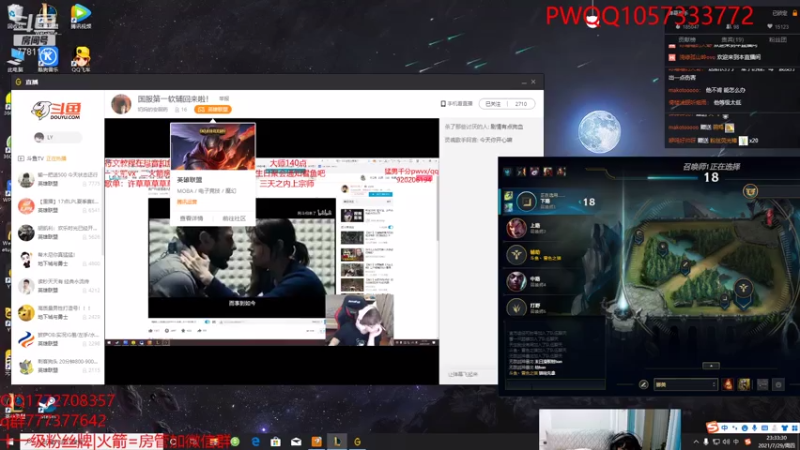The width and height of the screenshot is (800, 450).
Task: Open the 腾讯游戏 link in the popup
Action: [x=187, y=202]
